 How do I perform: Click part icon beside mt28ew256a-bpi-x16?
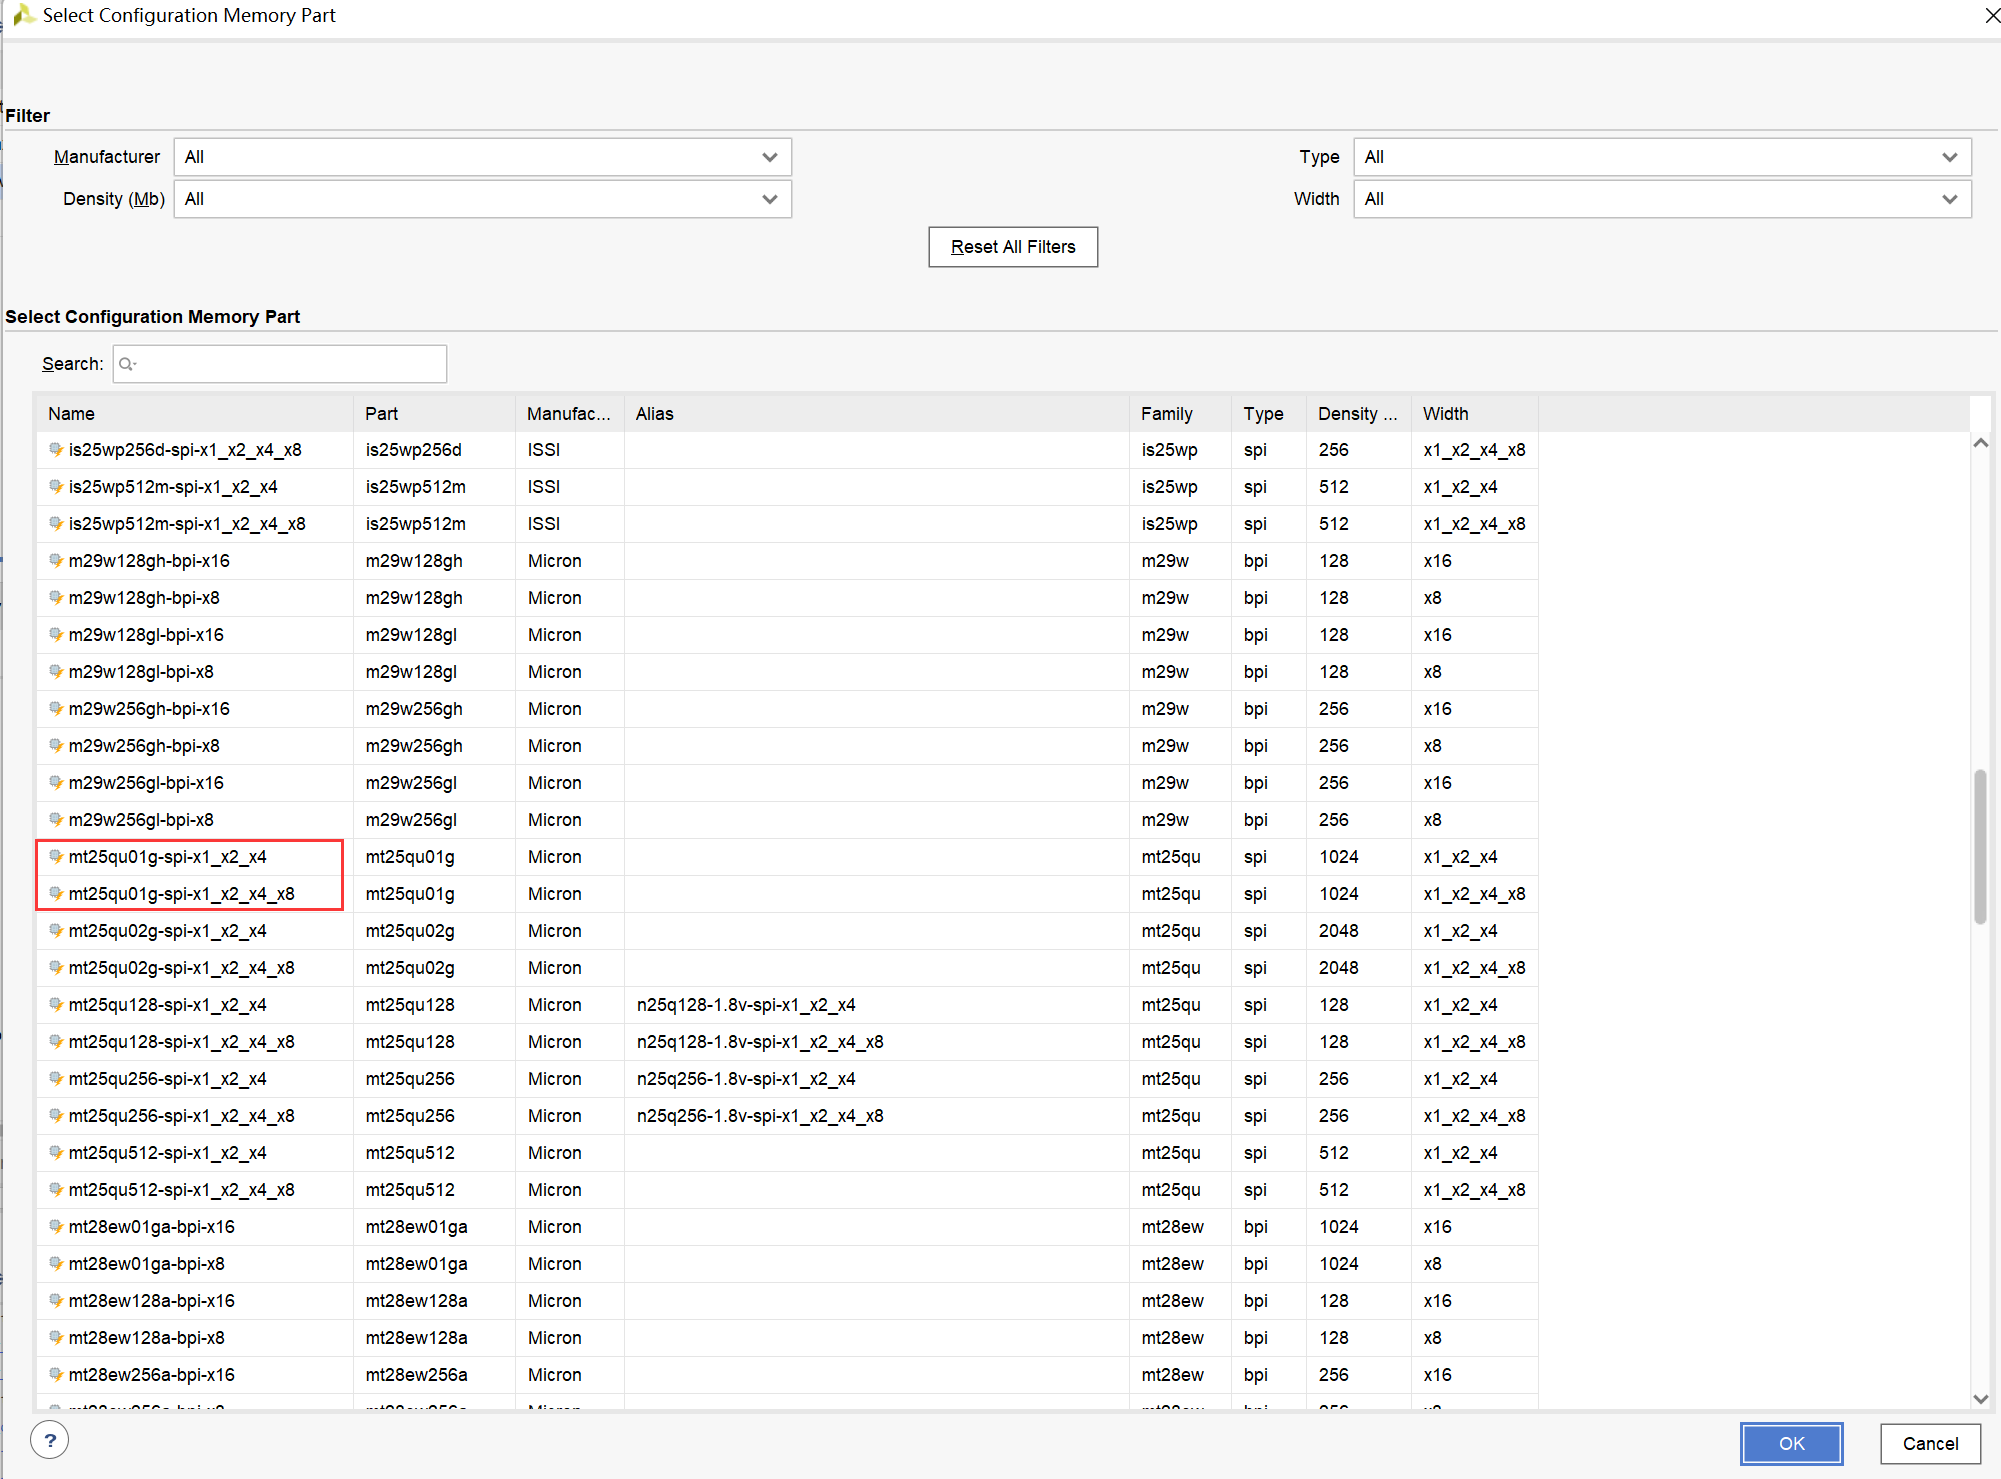(x=56, y=1374)
